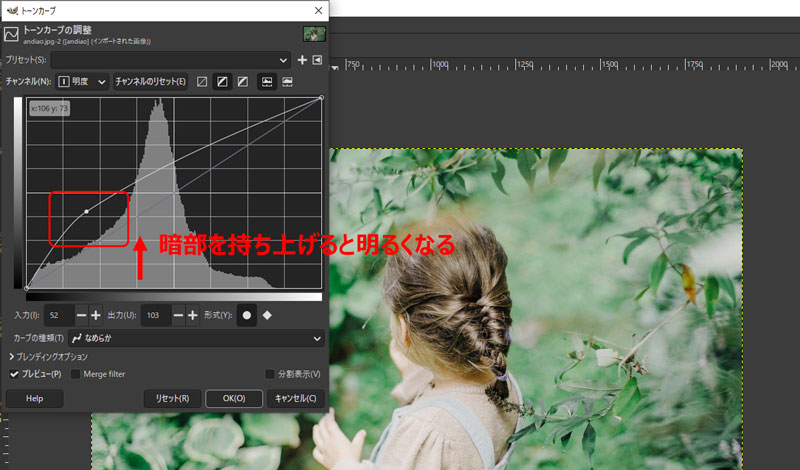Open the チャンネル 明度 channel dropdown
800x470 pixels.
pyautogui.click(x=82, y=82)
